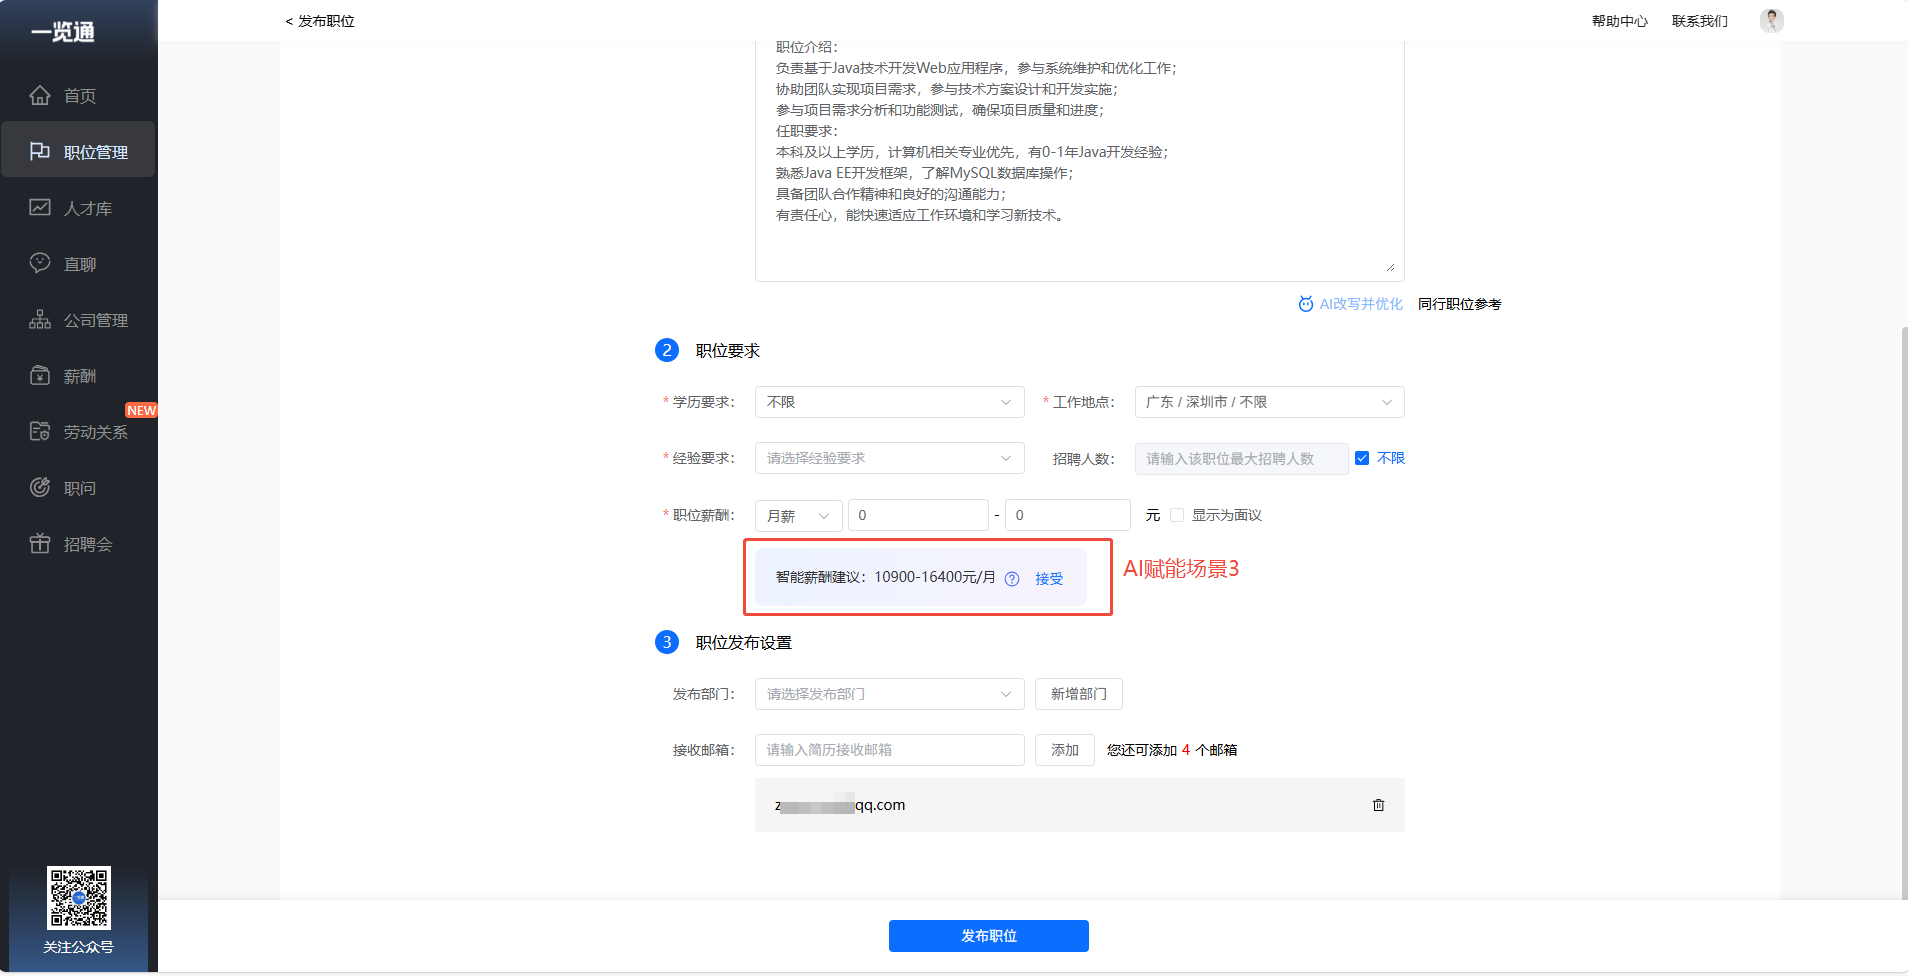The height and width of the screenshot is (976, 1908).
Task: Click the gift icon beside 招聘会
Action: (x=40, y=543)
